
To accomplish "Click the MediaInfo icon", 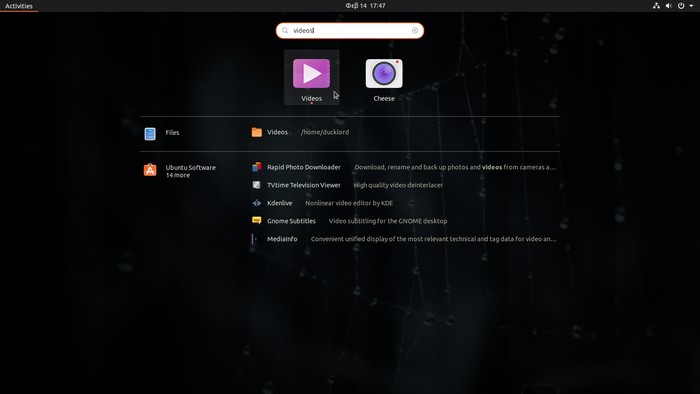I will pyautogui.click(x=254, y=239).
